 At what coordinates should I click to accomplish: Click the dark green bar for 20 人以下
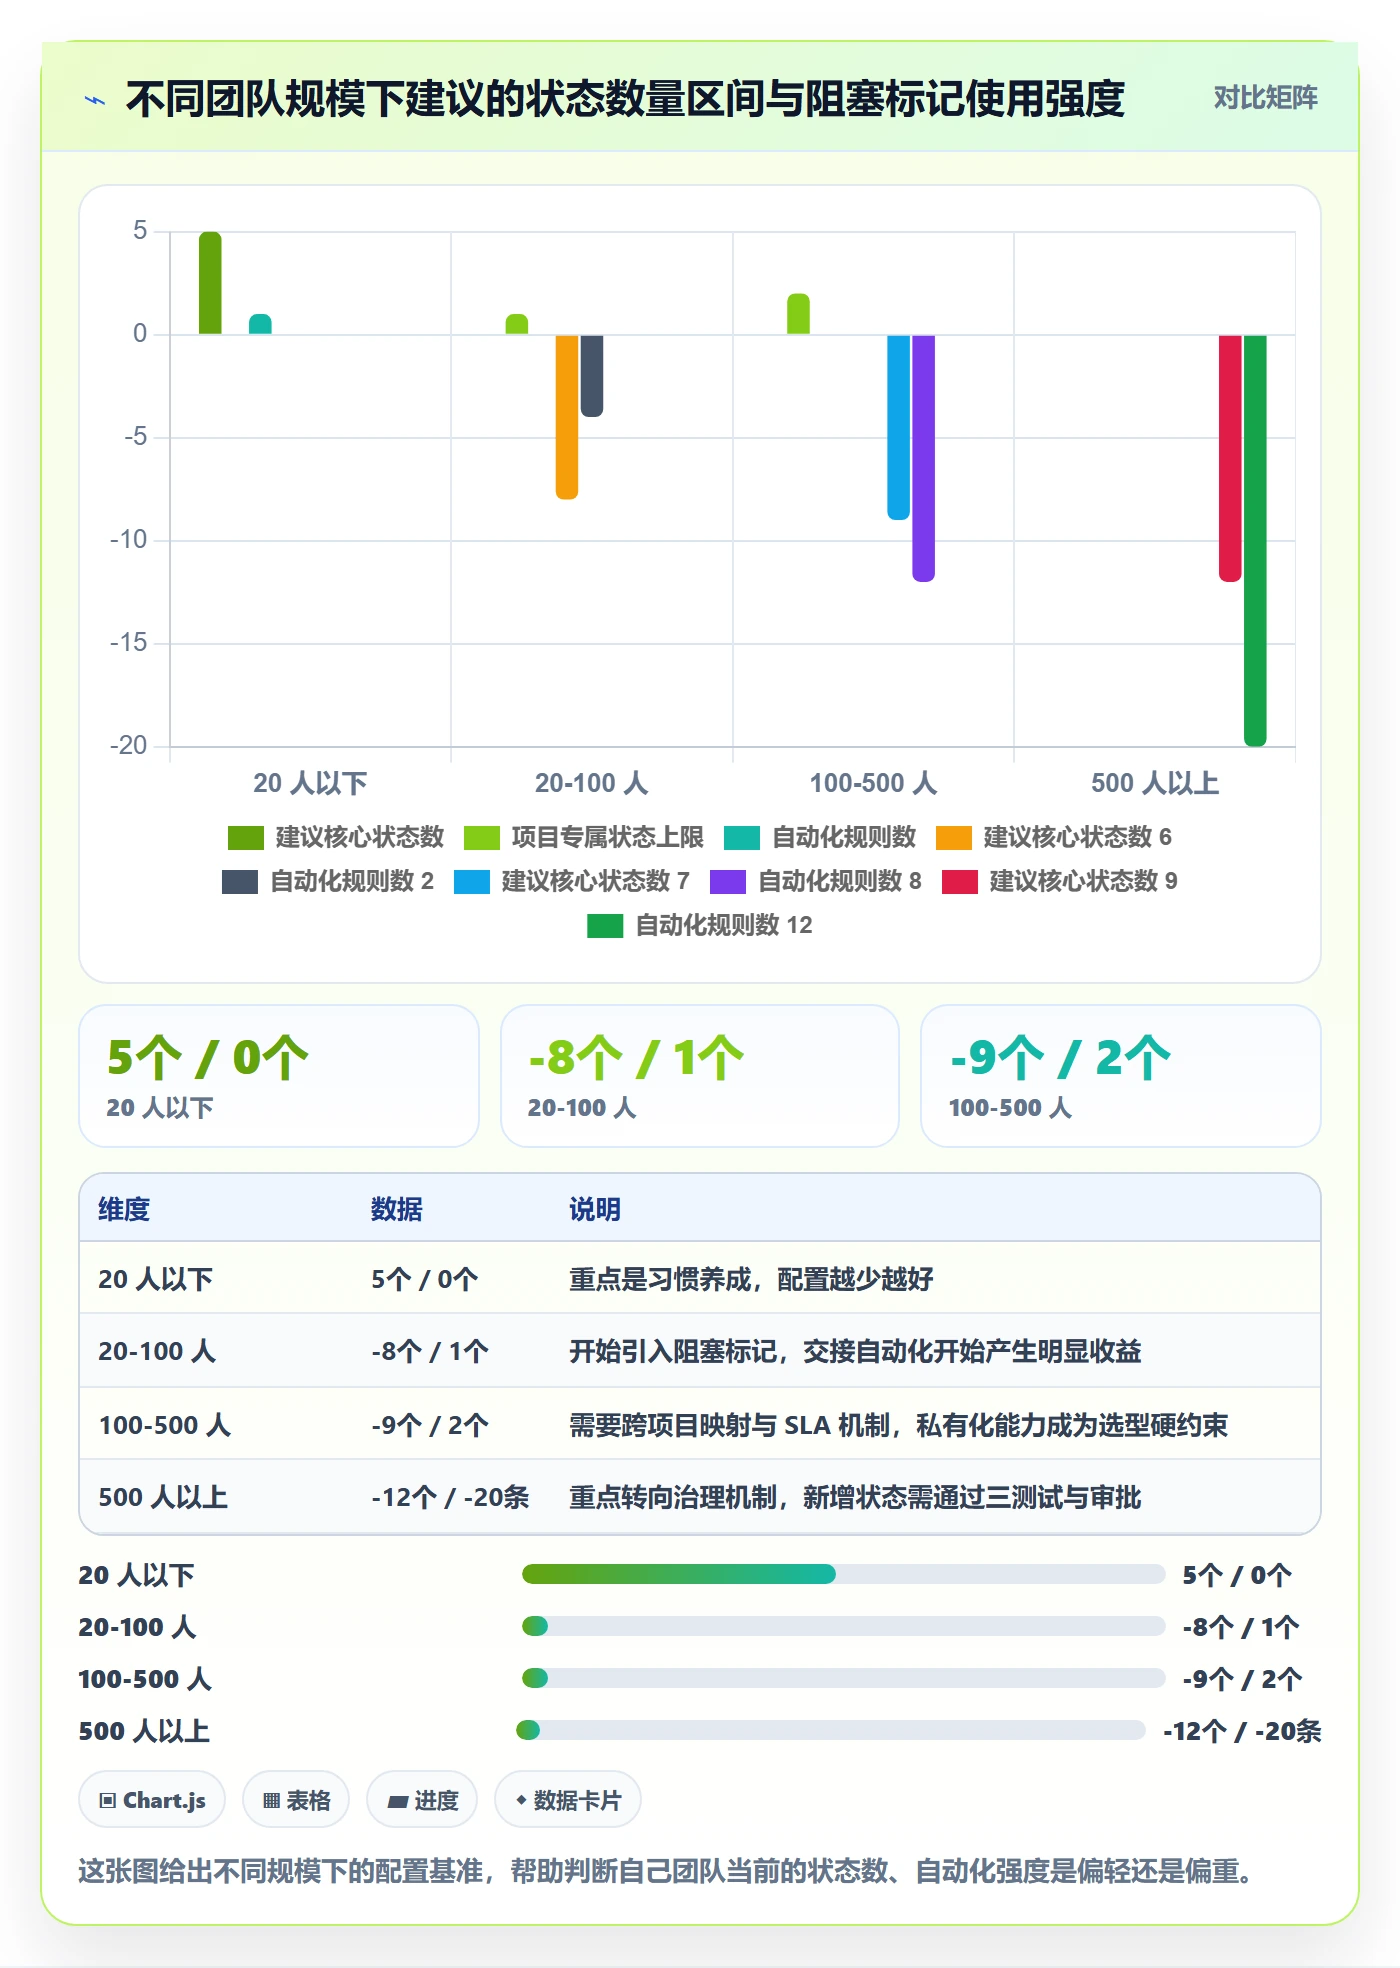pyautogui.click(x=210, y=283)
